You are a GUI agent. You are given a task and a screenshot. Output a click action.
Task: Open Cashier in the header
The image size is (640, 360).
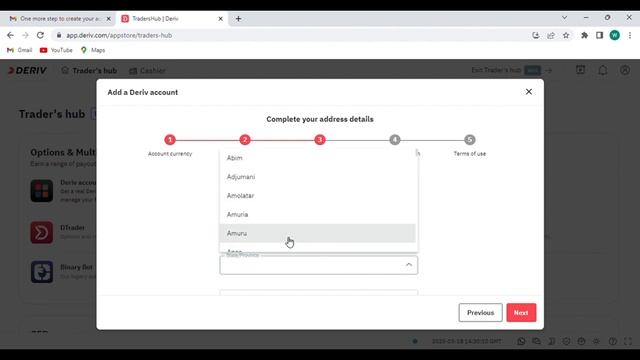coord(147,71)
